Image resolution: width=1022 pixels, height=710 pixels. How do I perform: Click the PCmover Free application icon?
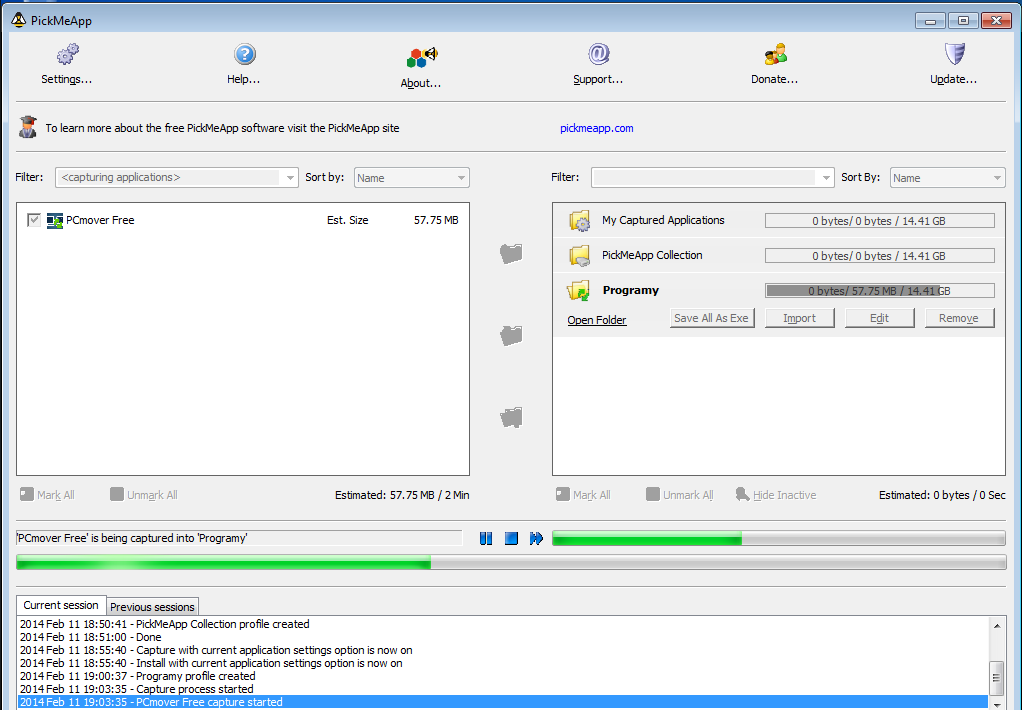tap(55, 220)
